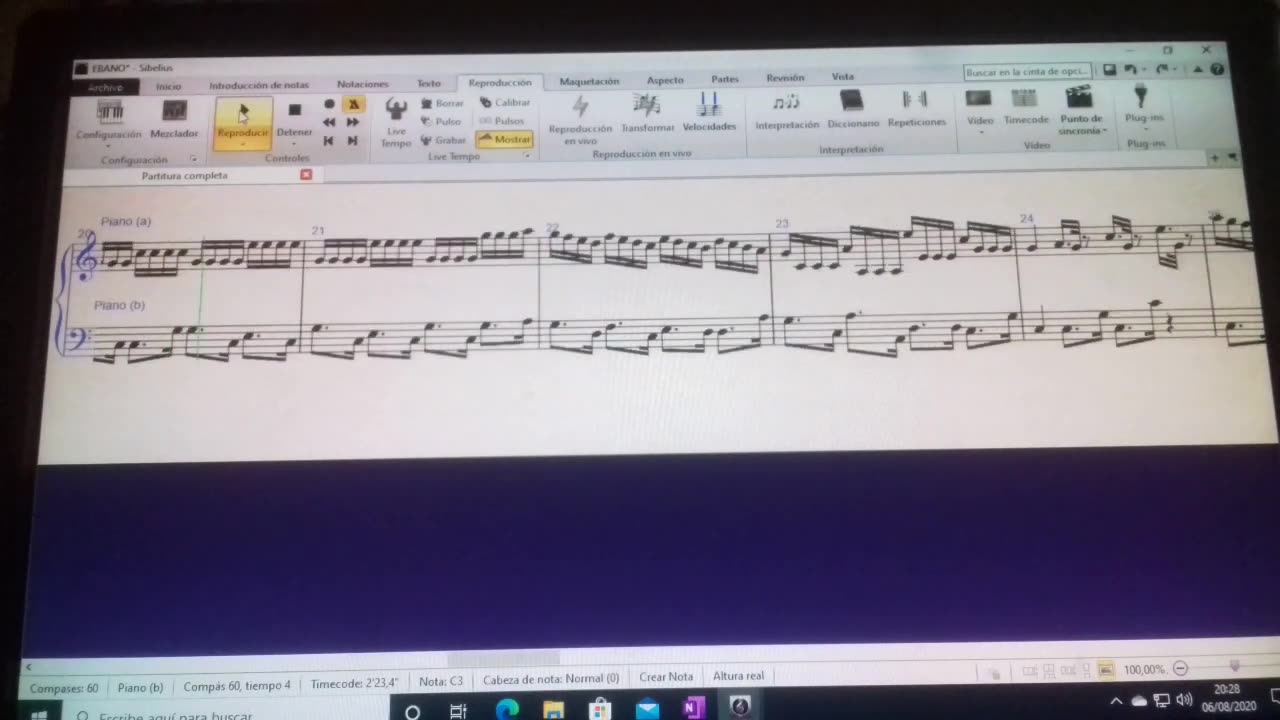Screen dimensions: 1280x720
Task: Click the Altura real status button
Action: pos(738,676)
